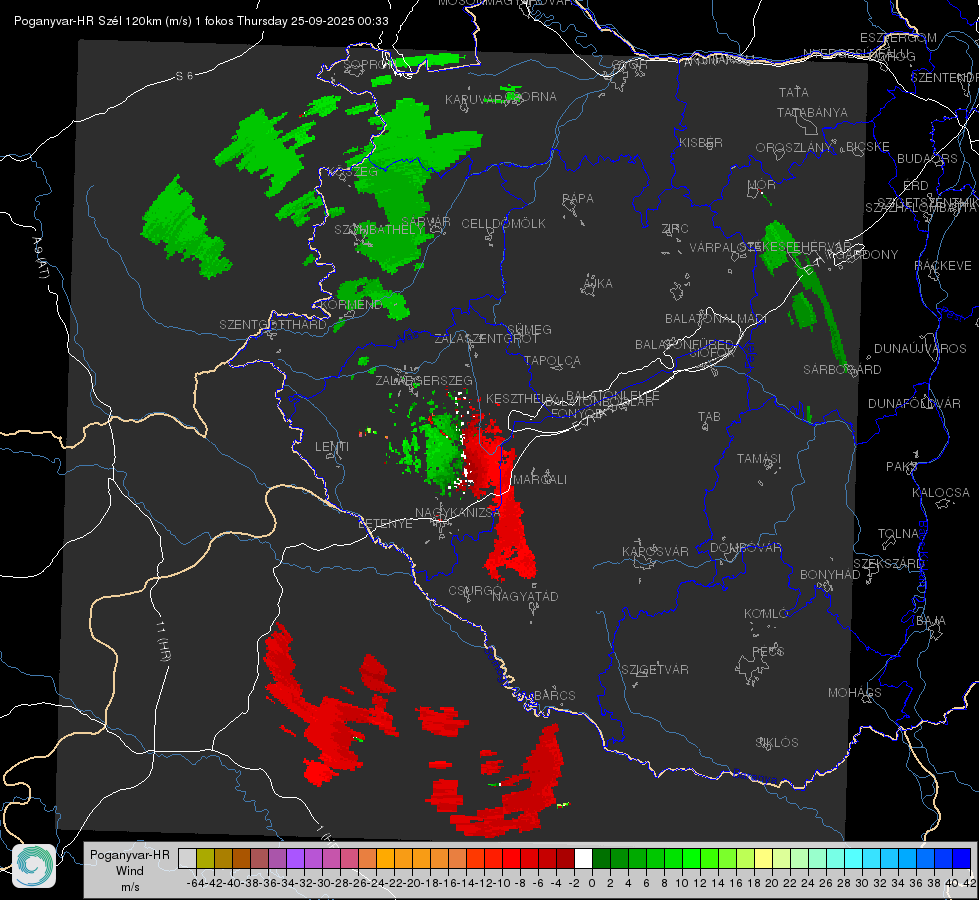Select the TATABANYA city label

click(812, 112)
